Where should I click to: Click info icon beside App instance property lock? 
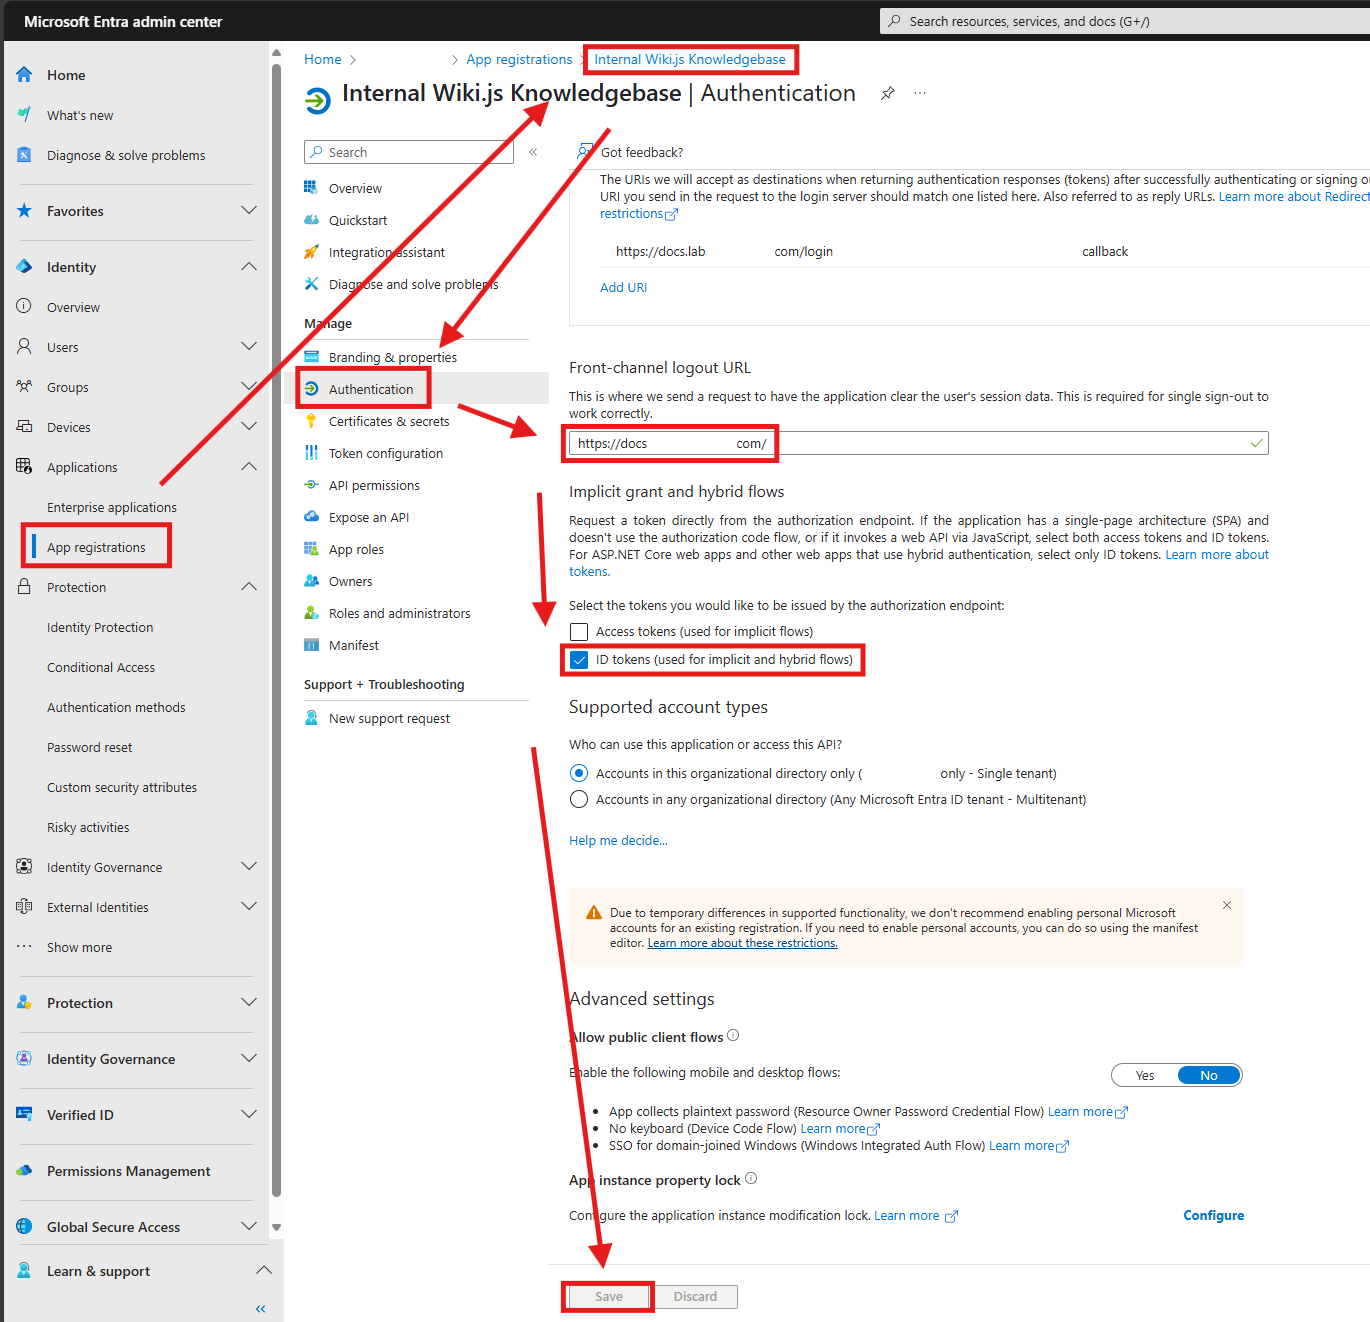point(751,1179)
